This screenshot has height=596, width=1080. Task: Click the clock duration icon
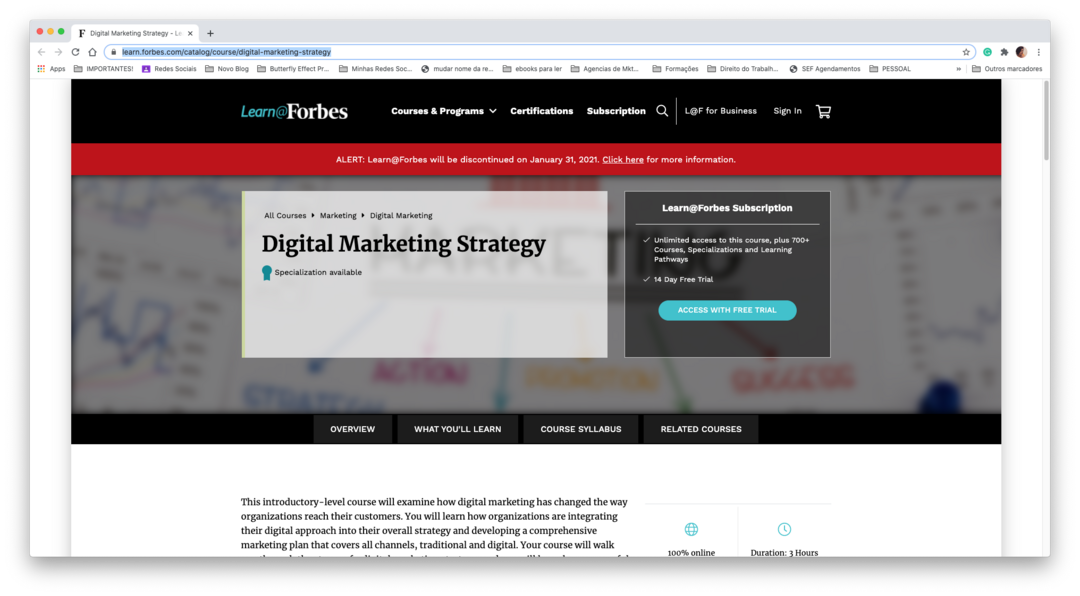(784, 529)
